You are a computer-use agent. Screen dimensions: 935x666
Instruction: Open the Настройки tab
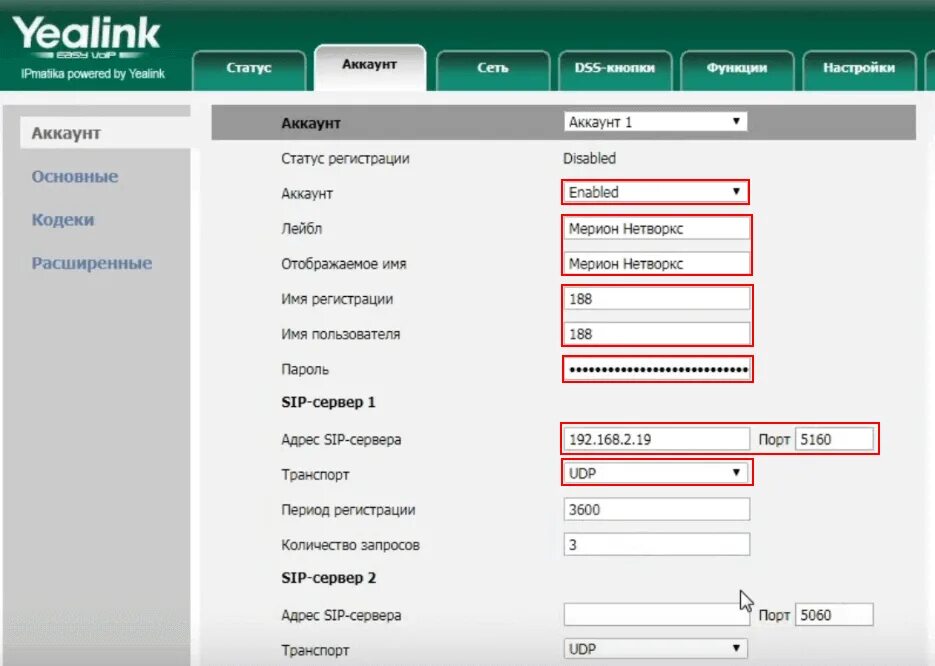[x=859, y=69]
